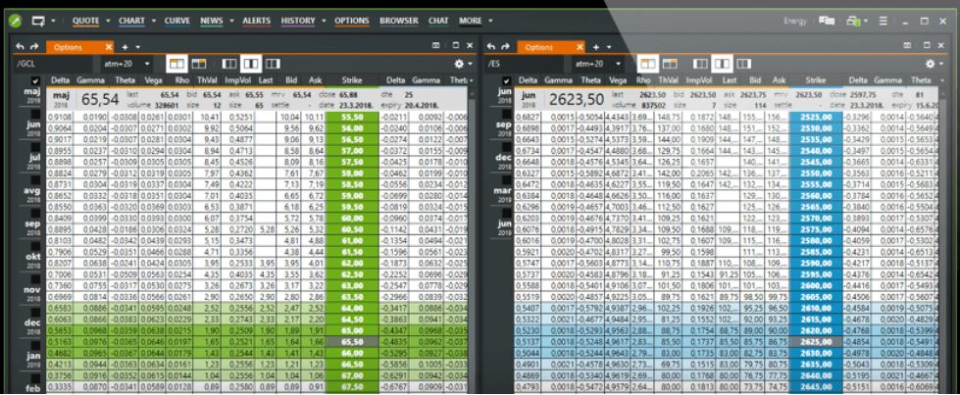960x395 pixels.
Task: Highlighted orange-topped layout icon in /GCL panel
Action: click(177, 63)
